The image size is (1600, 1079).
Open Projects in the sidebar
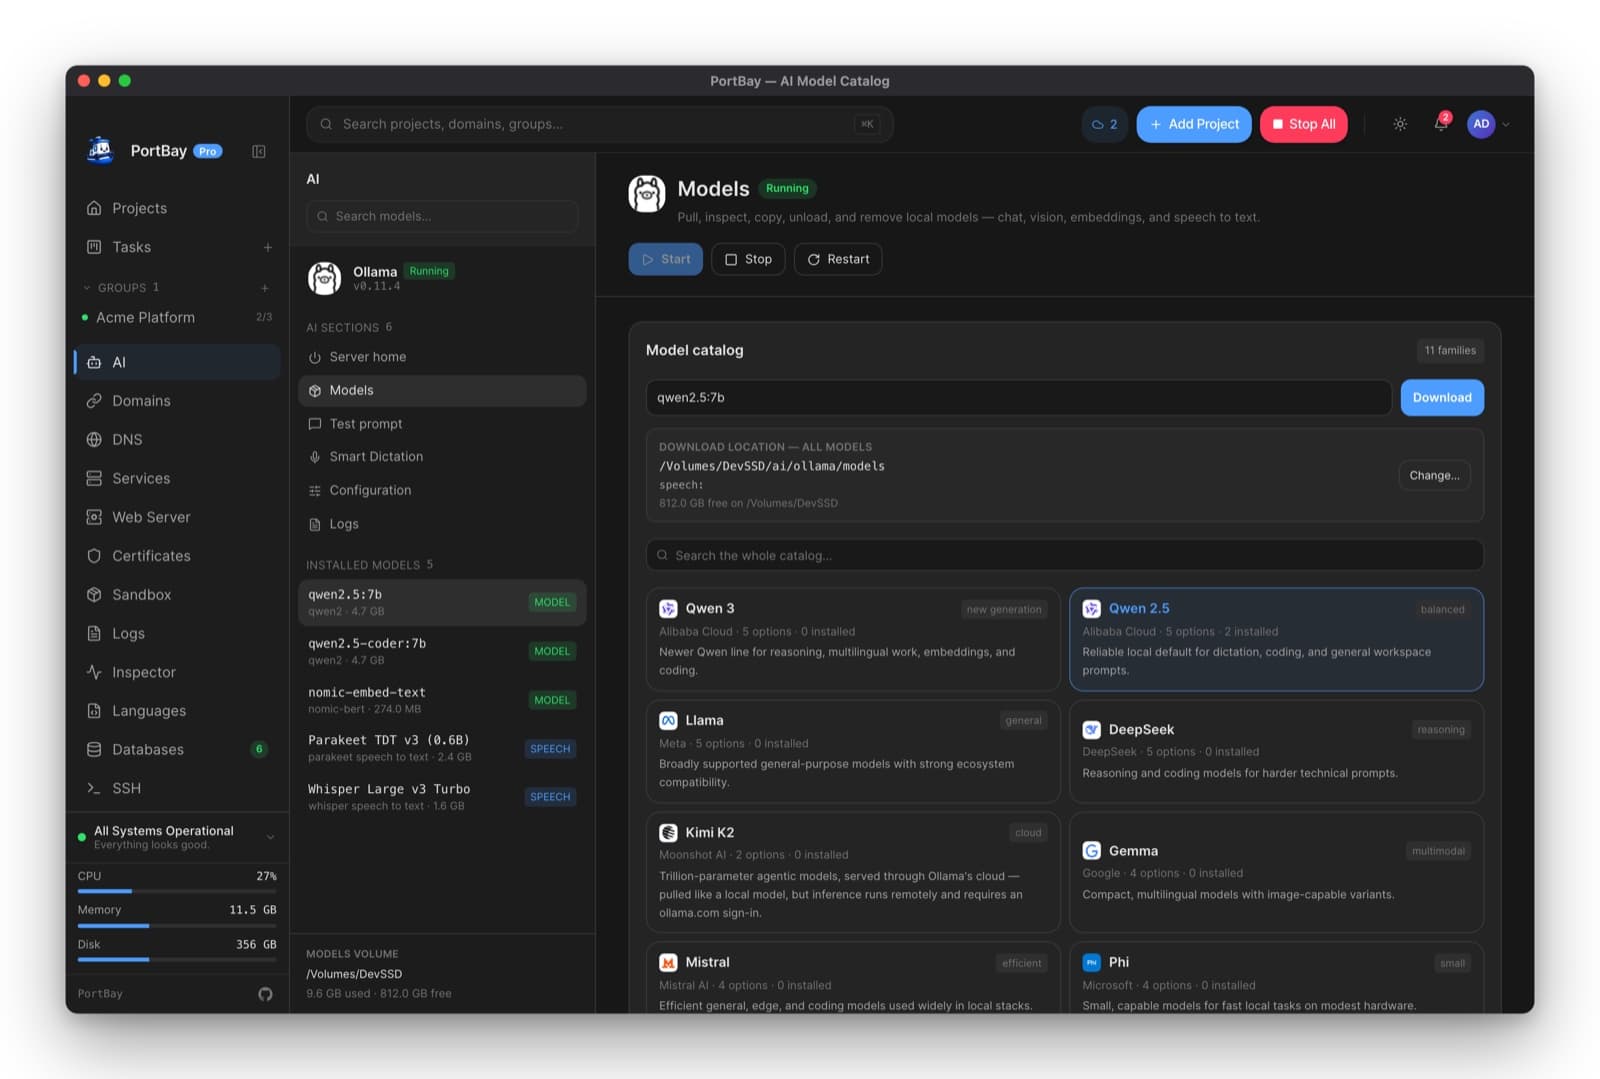click(x=176, y=208)
